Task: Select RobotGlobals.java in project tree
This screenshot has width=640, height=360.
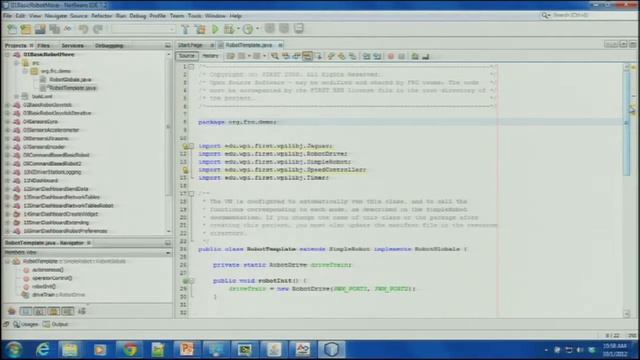Action: [x=70, y=80]
